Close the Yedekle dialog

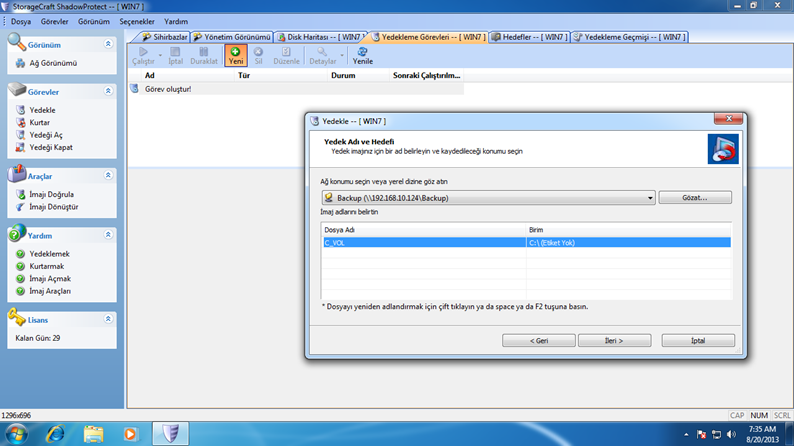tap(728, 118)
